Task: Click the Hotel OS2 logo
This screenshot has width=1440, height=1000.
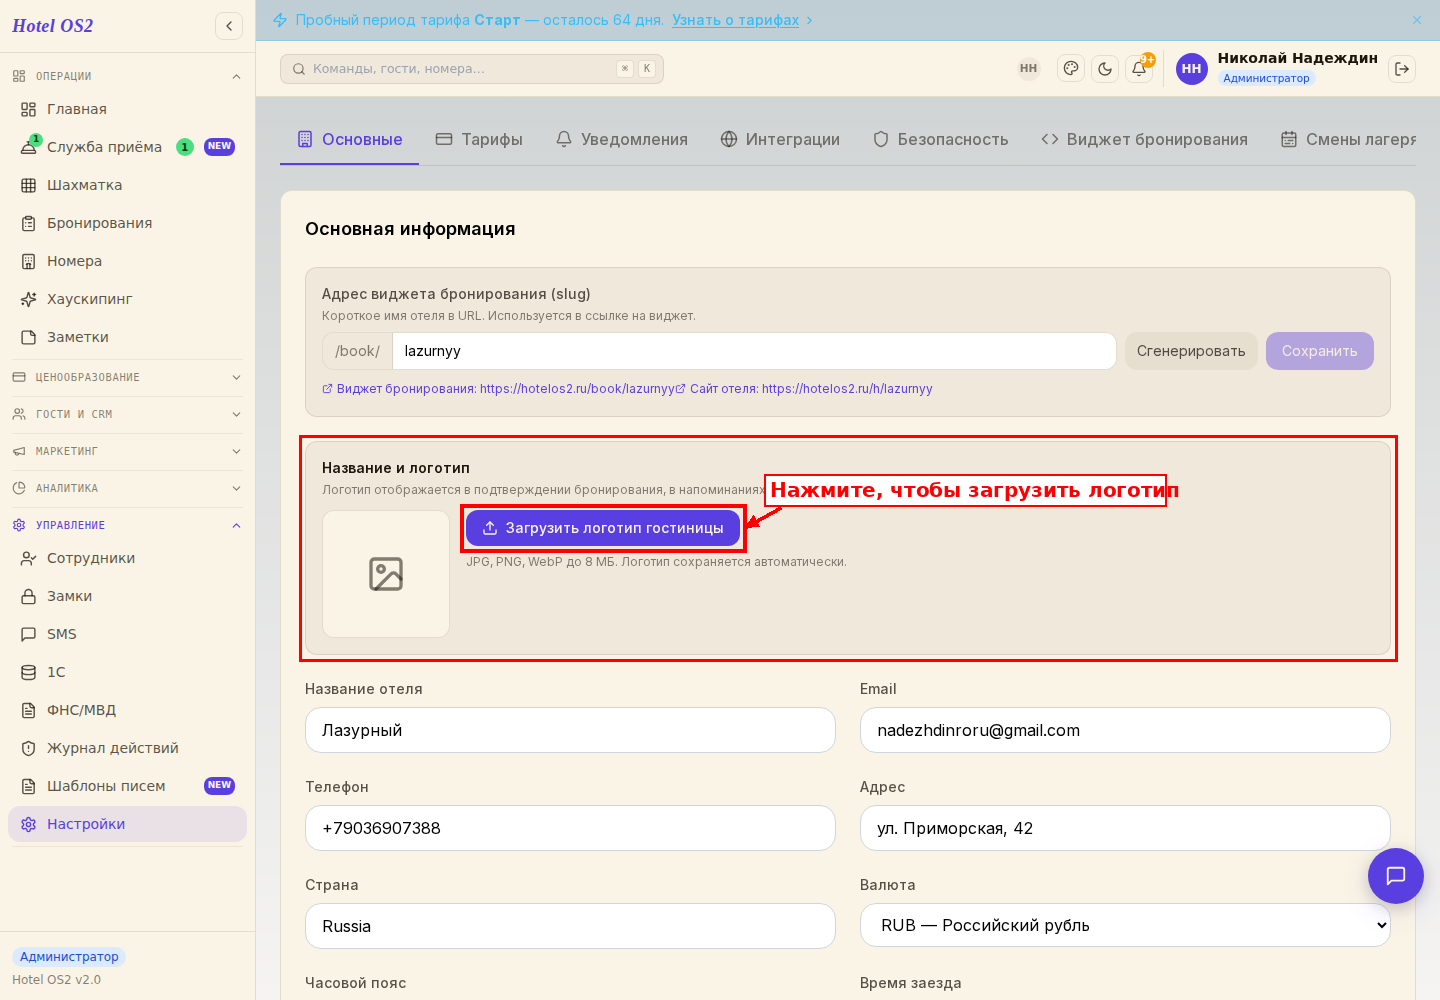Action: (52, 26)
